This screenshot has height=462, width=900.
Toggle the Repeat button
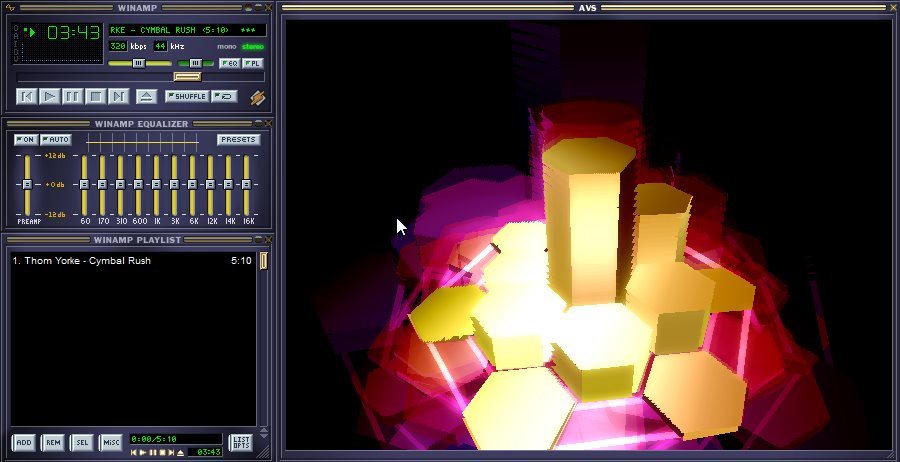coord(224,96)
